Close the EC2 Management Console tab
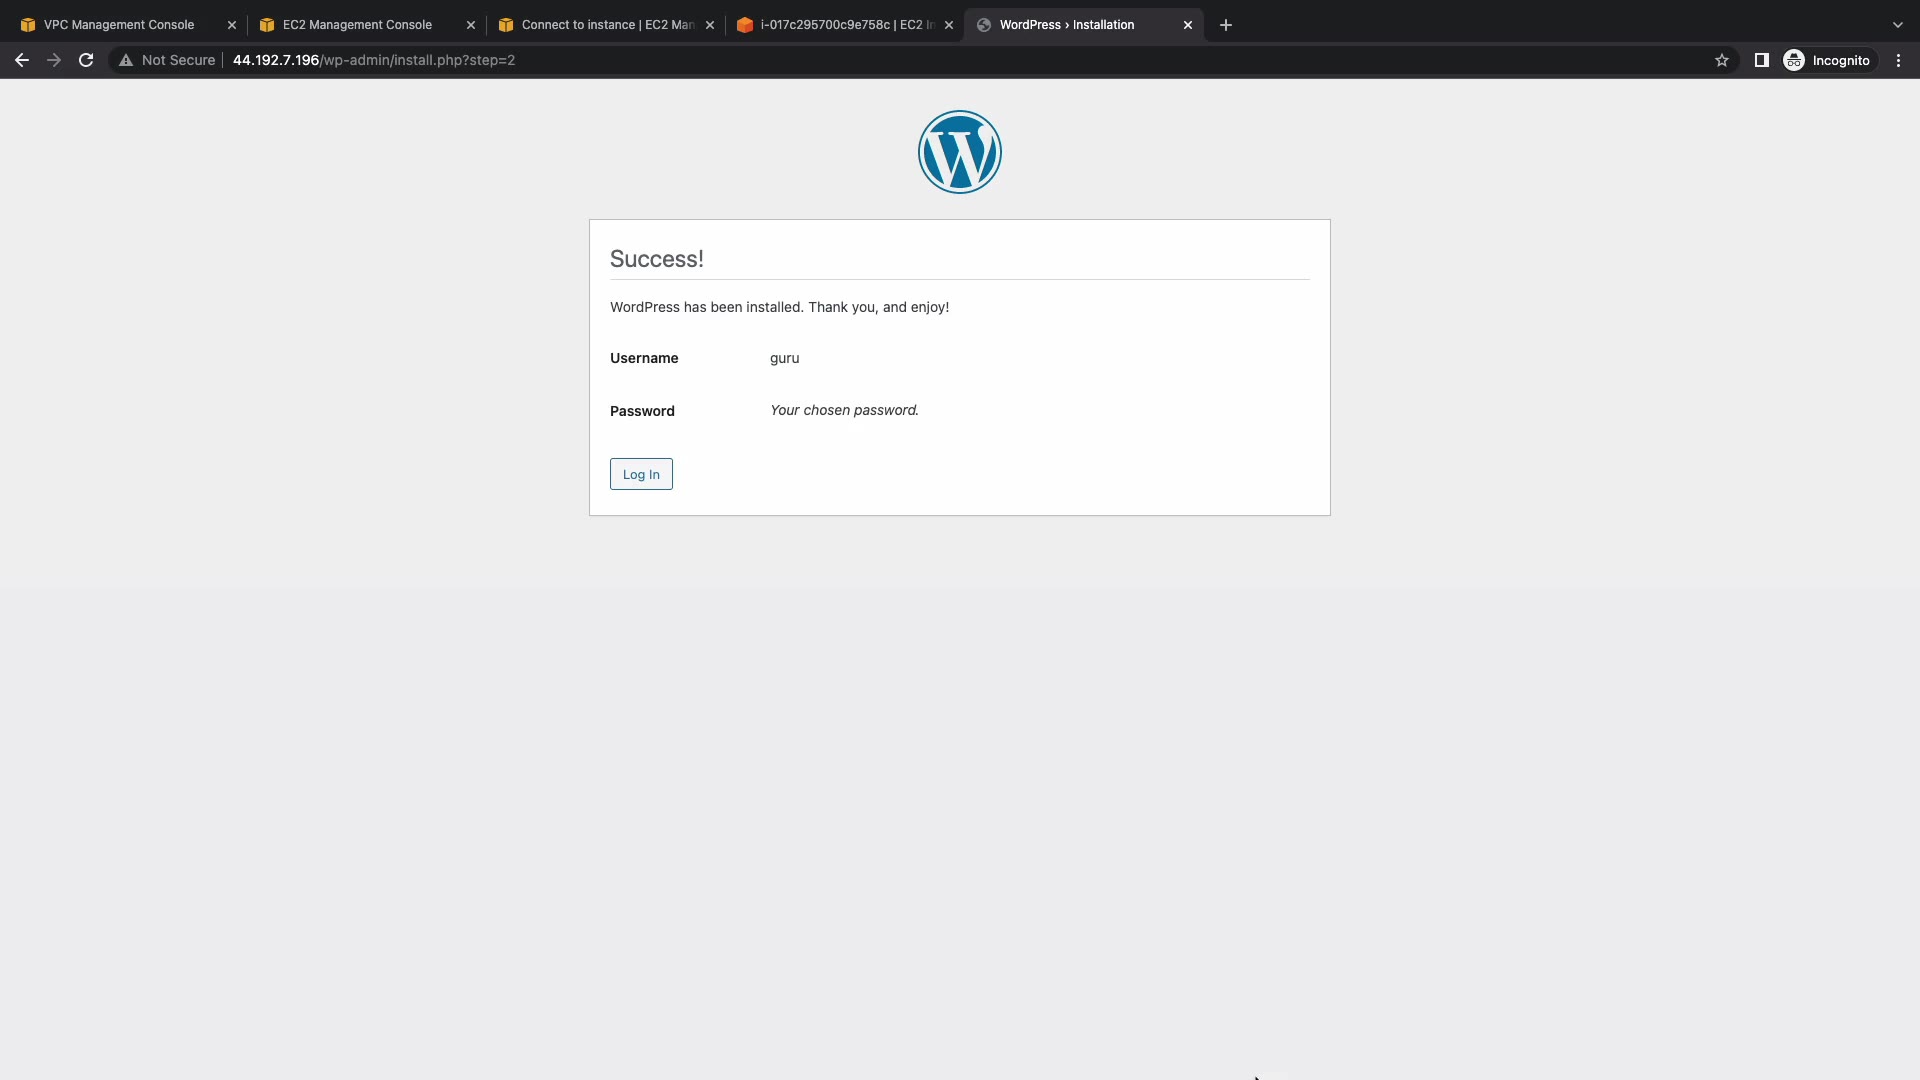 click(x=470, y=25)
